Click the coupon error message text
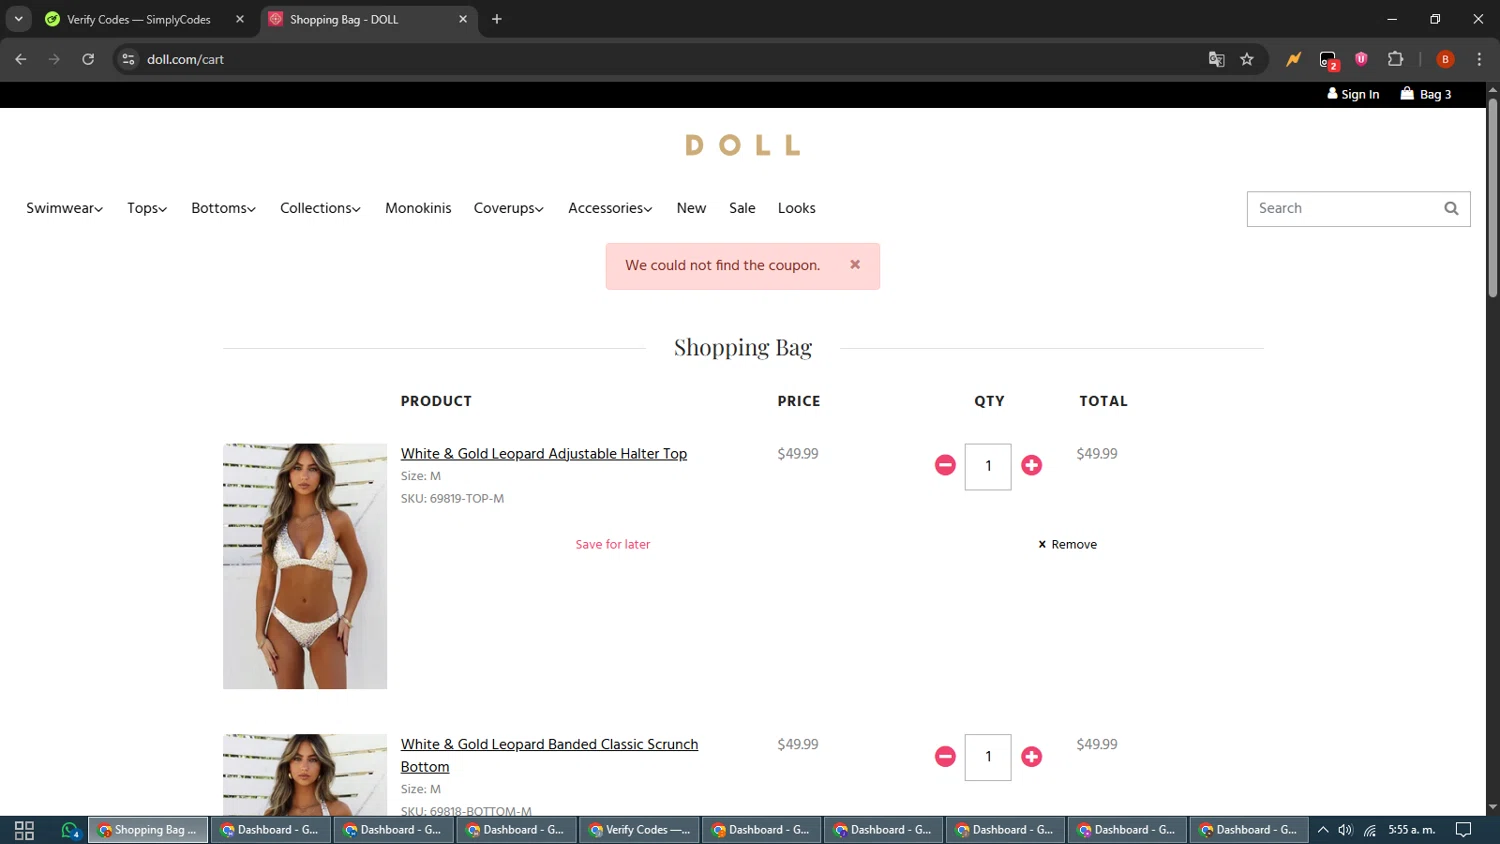 (x=722, y=265)
